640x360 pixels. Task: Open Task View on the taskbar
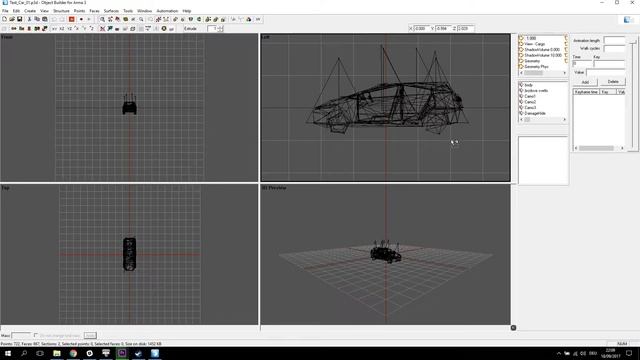(40, 353)
